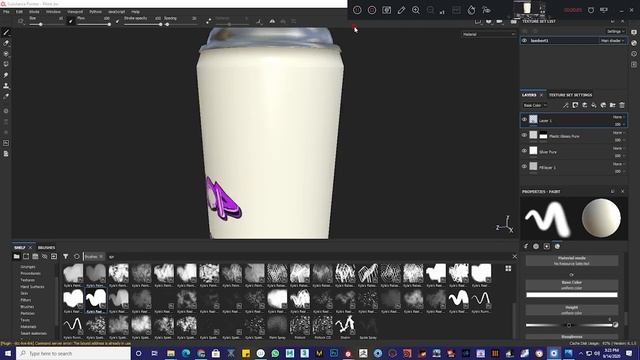Screen dimensions: 640x360
Task: Select the Smudge tool
Action: tap(6, 75)
